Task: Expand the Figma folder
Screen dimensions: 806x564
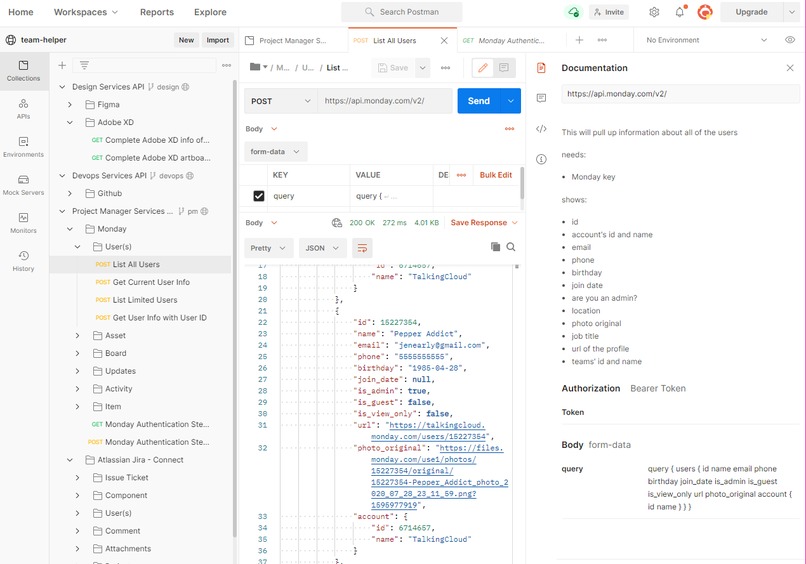Action: point(70,104)
